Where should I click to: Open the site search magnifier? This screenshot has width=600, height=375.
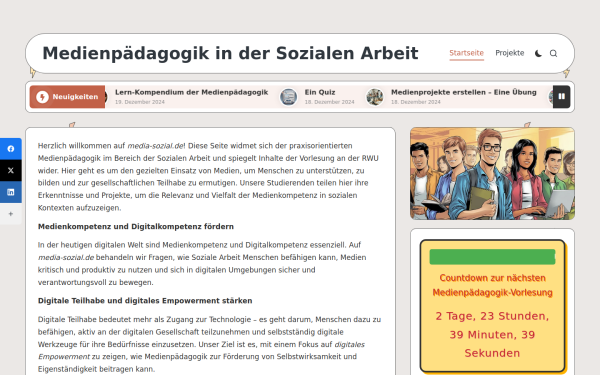(x=553, y=53)
